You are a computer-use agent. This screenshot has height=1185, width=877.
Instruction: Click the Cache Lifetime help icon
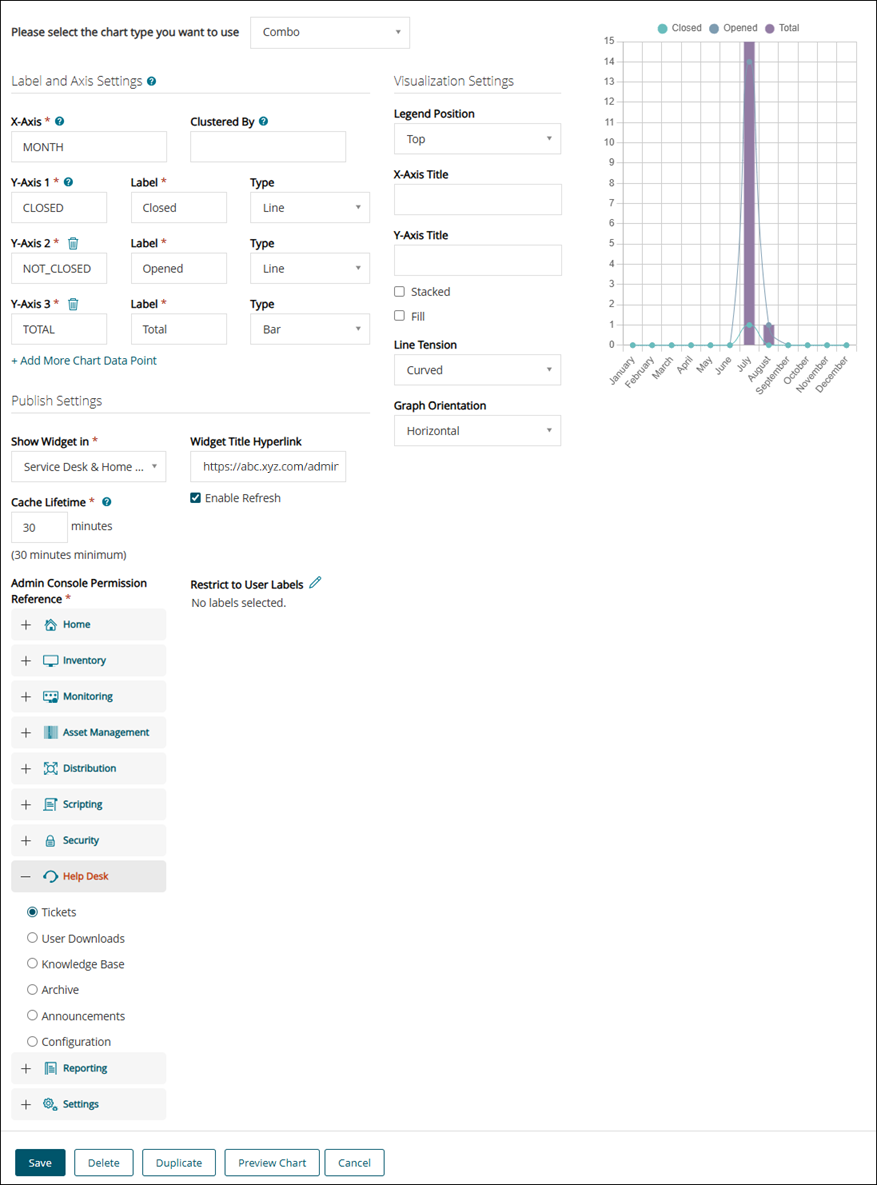click(107, 502)
